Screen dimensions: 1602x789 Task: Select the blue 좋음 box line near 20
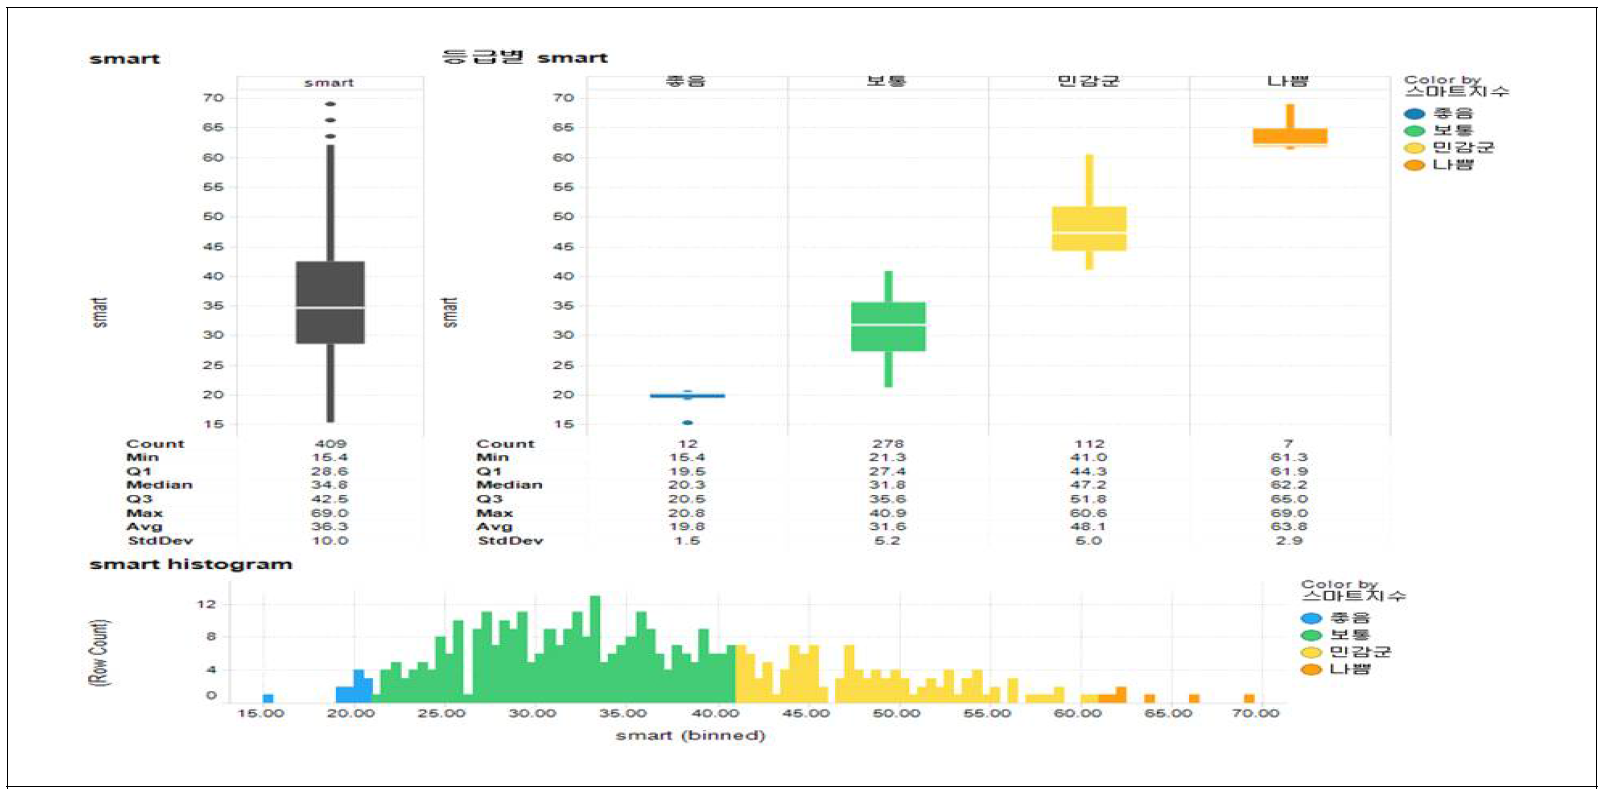point(687,396)
